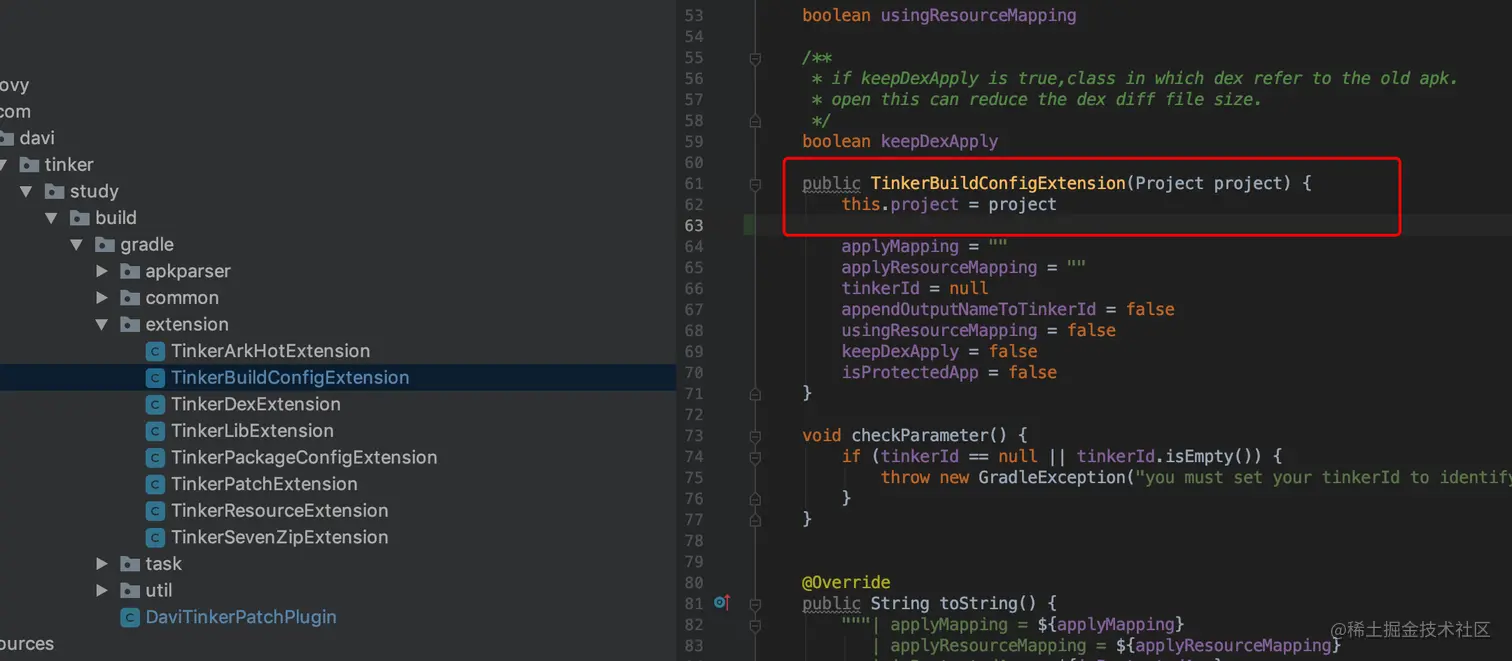Viewport: 1512px width, 661px height.
Task: Fold the constructor at line 61
Action: [755, 184]
